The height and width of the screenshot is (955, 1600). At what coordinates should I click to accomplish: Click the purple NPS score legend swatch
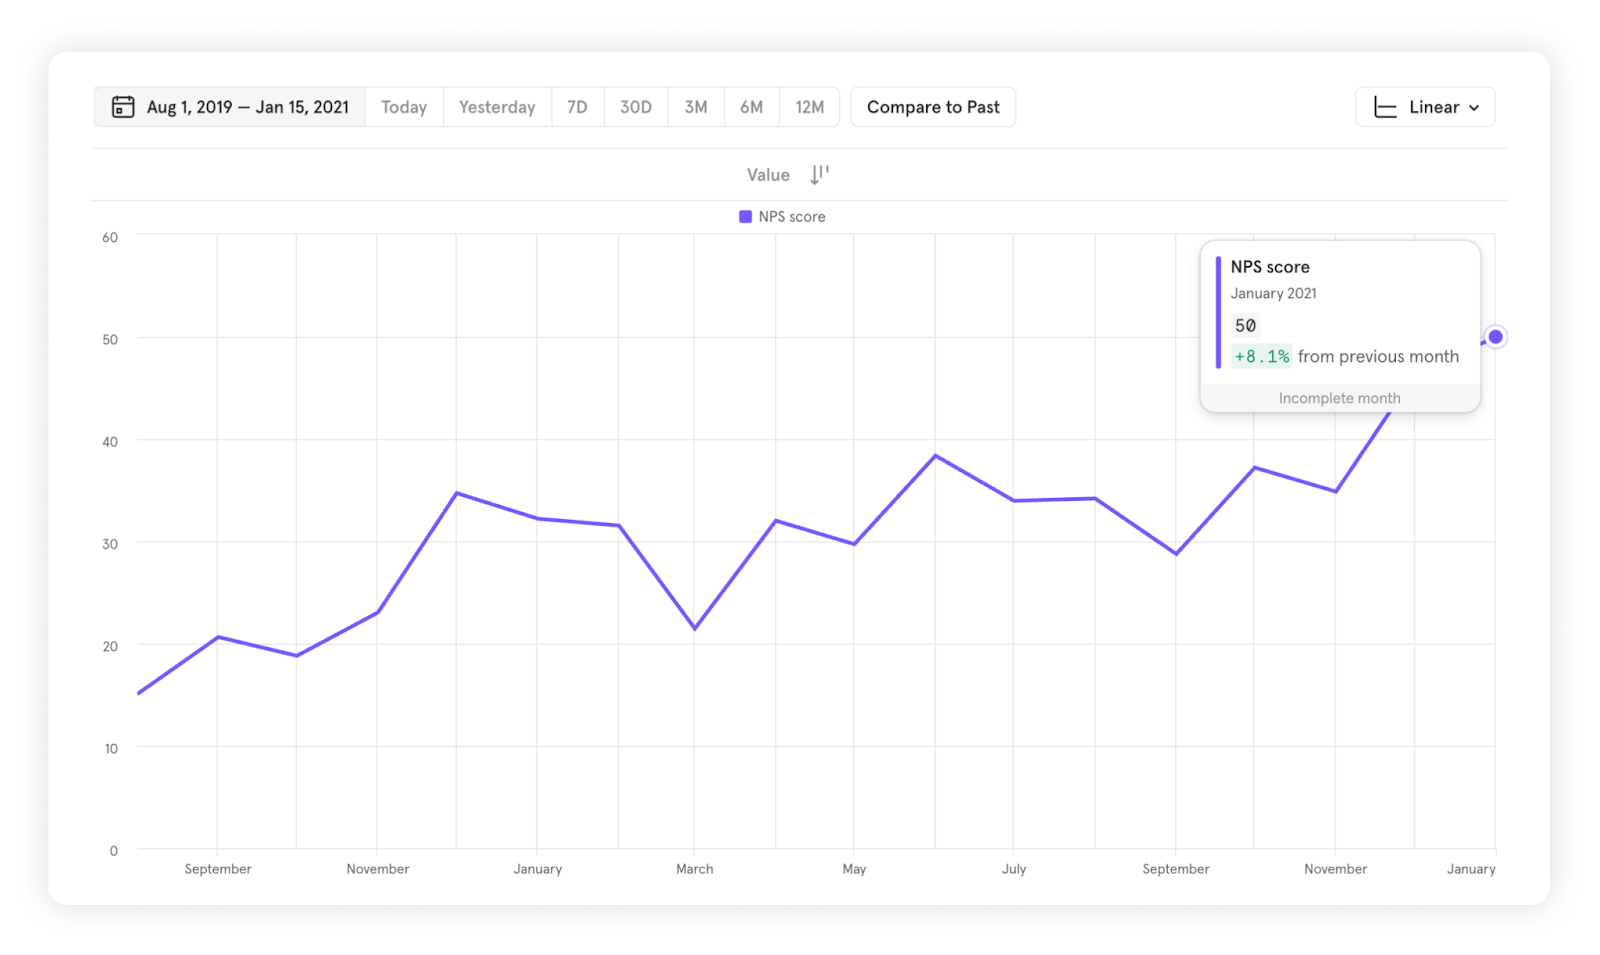[x=745, y=217]
